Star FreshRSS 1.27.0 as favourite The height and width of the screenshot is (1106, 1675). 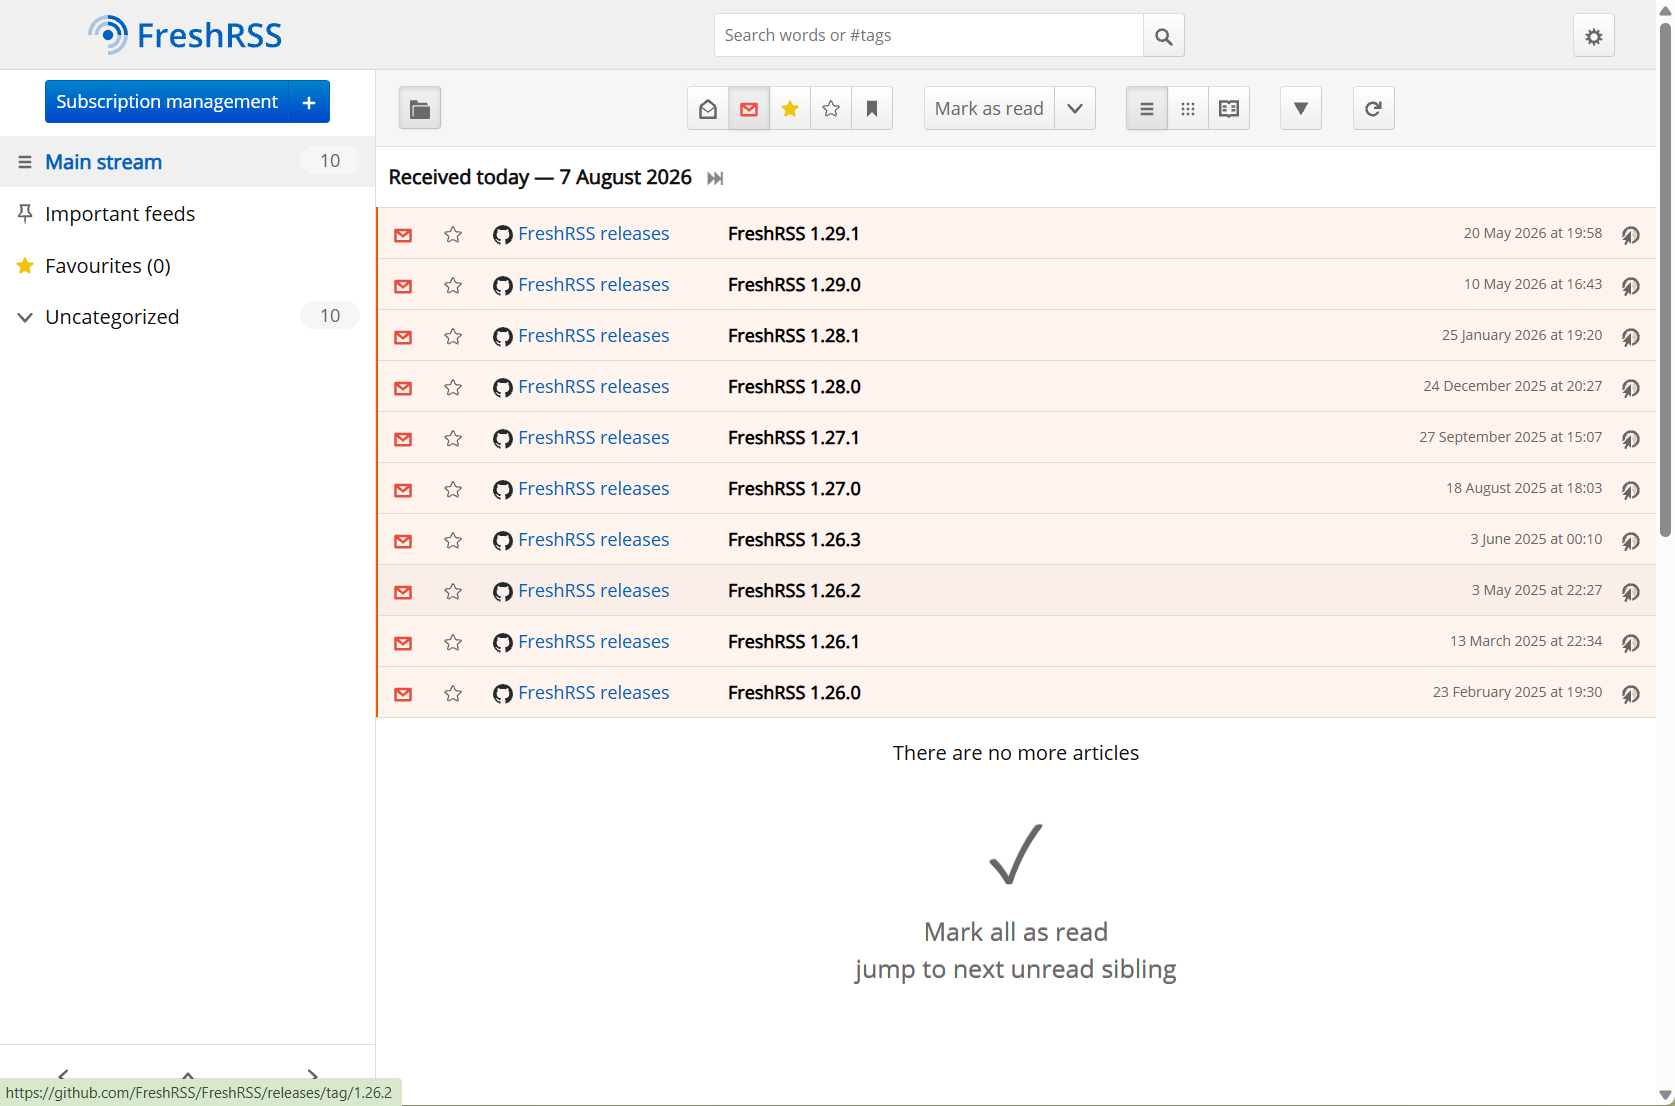tap(453, 489)
